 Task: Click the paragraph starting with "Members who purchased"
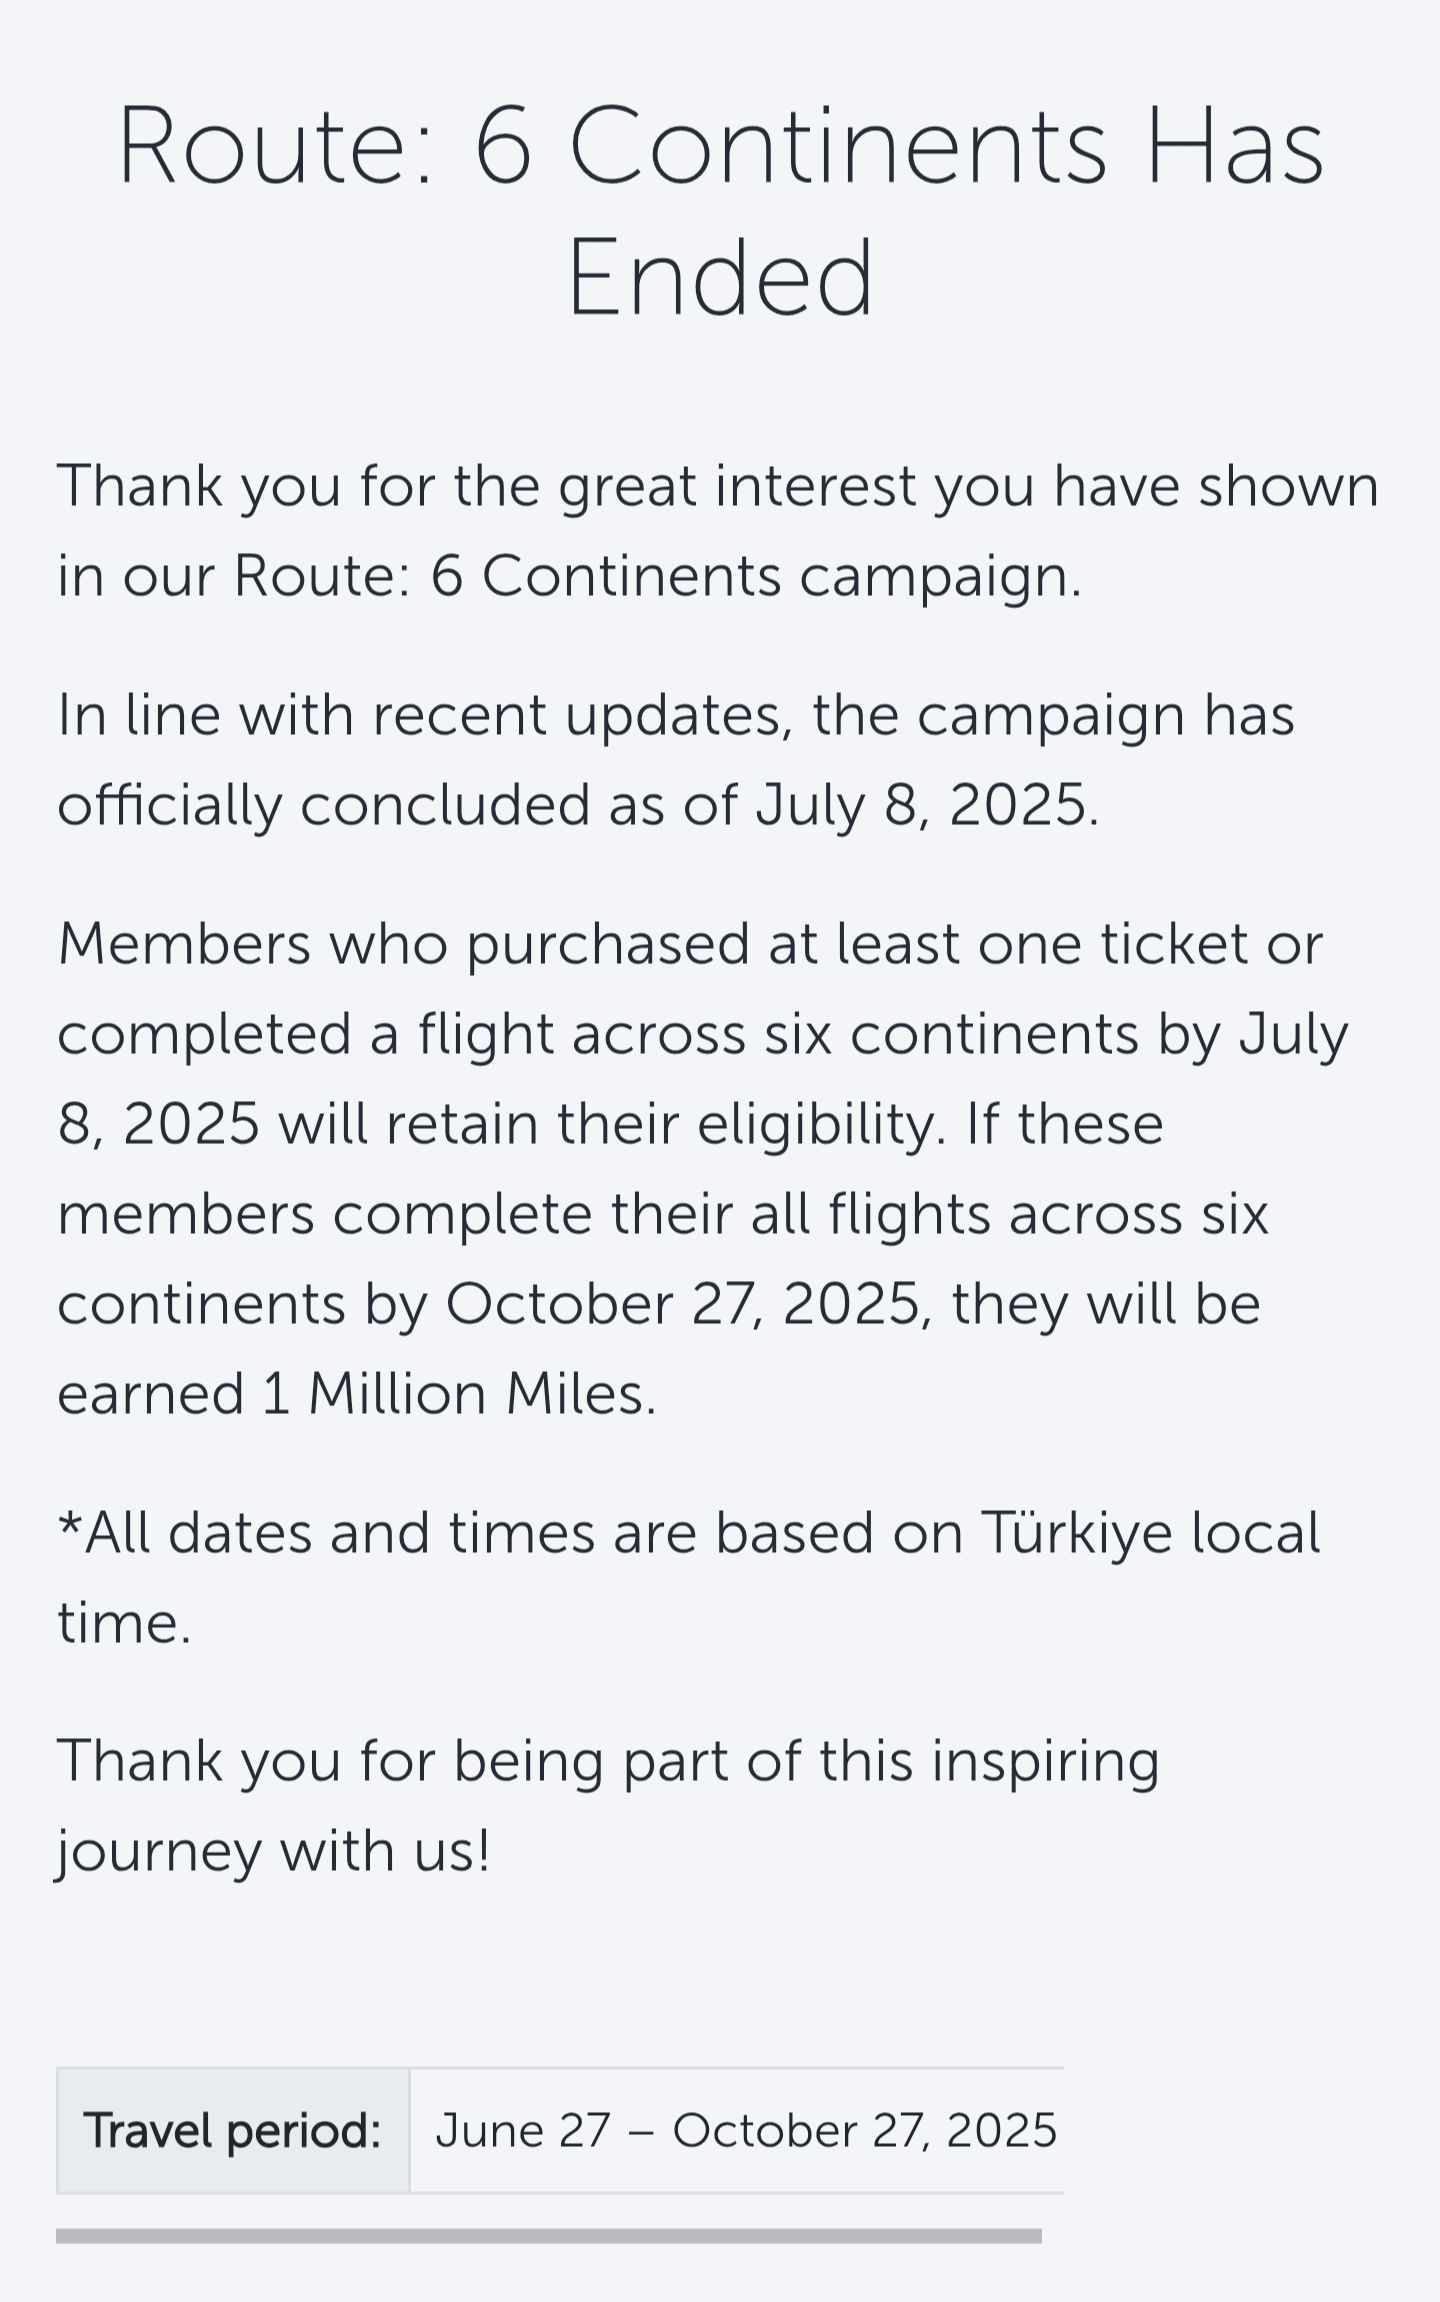[x=703, y=1168]
